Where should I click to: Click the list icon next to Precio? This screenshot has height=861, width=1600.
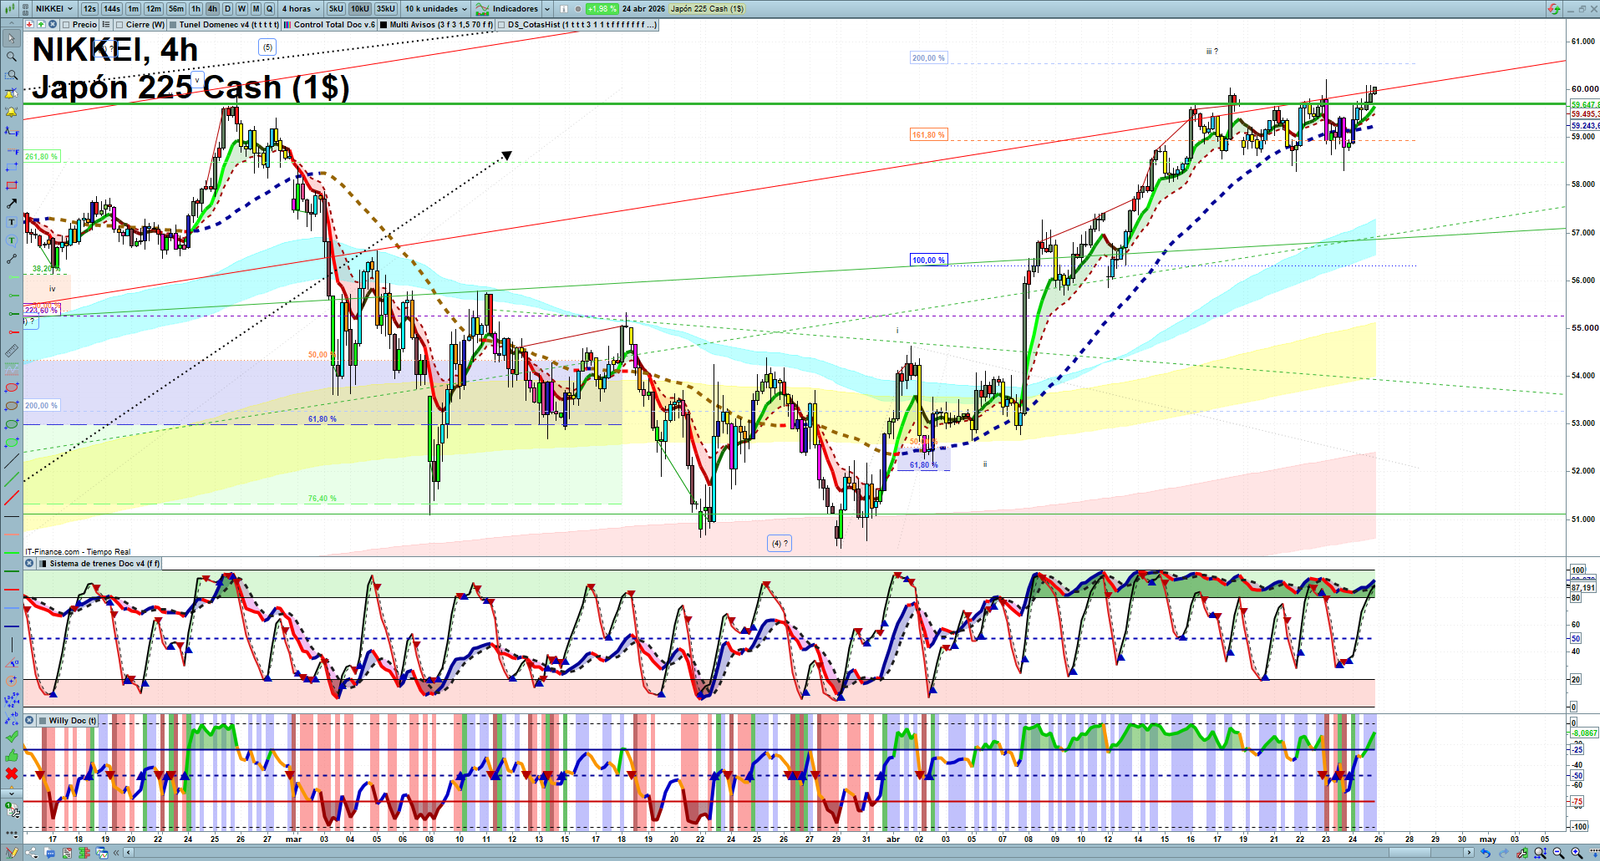click(x=106, y=24)
